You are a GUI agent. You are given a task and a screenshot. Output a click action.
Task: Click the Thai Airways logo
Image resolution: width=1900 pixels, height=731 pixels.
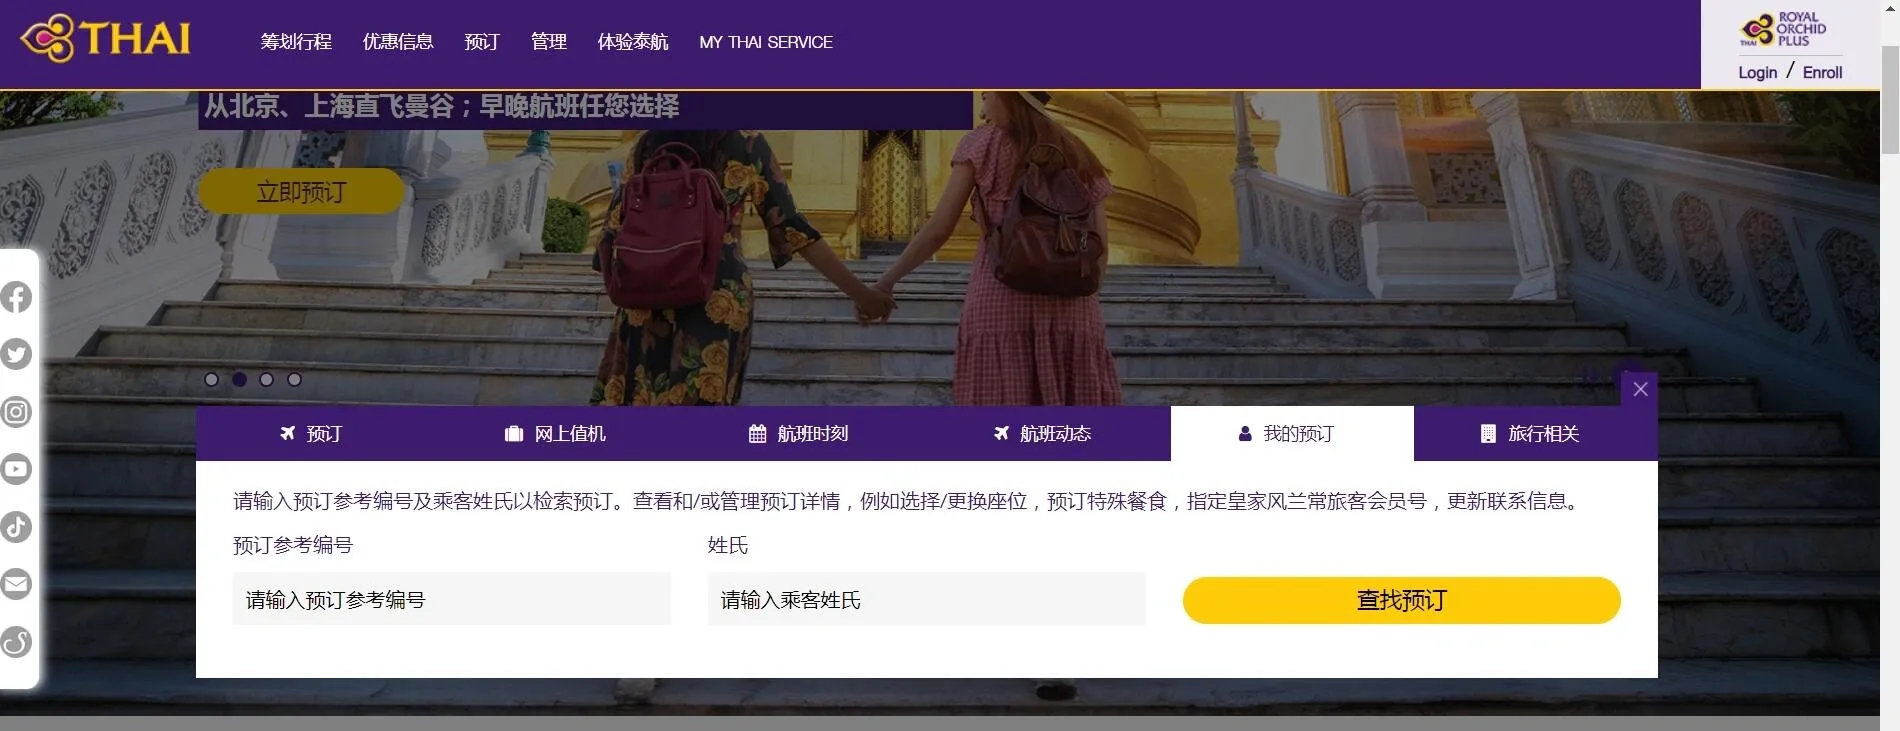tap(106, 40)
